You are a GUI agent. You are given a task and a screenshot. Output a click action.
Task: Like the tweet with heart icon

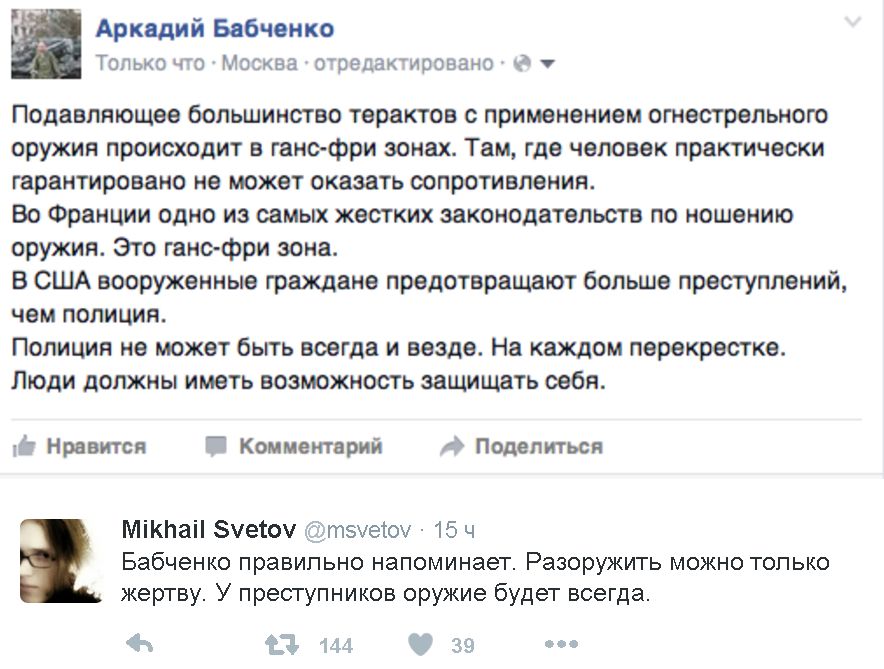[x=421, y=645]
